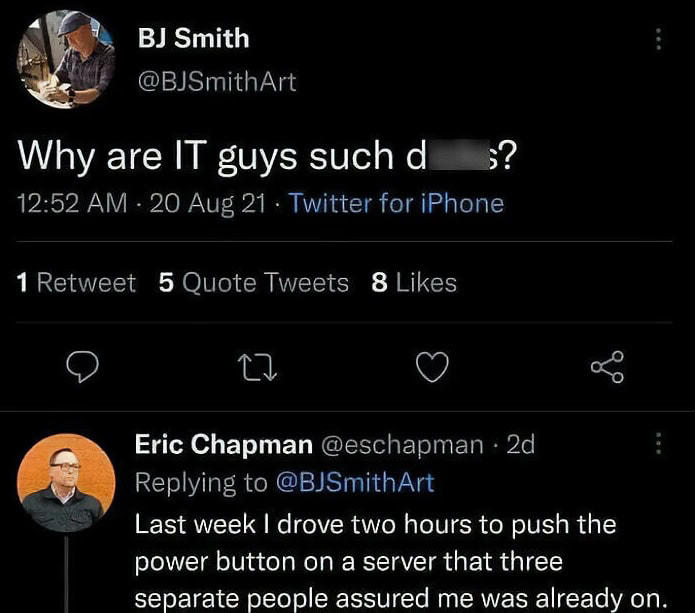Click the BJ Smith display name
The height and width of the screenshot is (613, 695).
click(194, 39)
